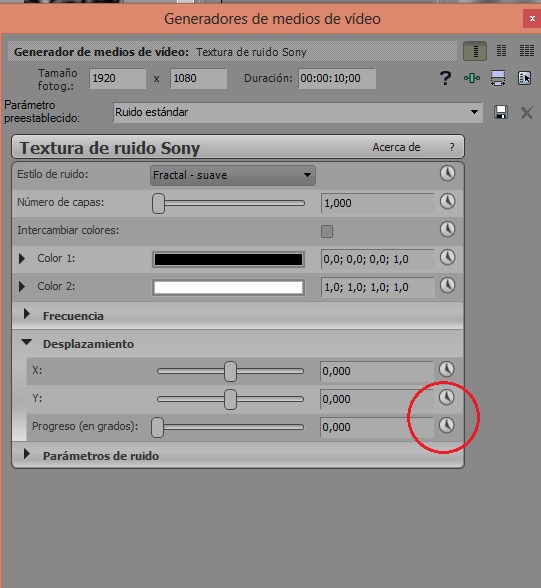Click the Acerca de button
The image size is (541, 588).
396,147
